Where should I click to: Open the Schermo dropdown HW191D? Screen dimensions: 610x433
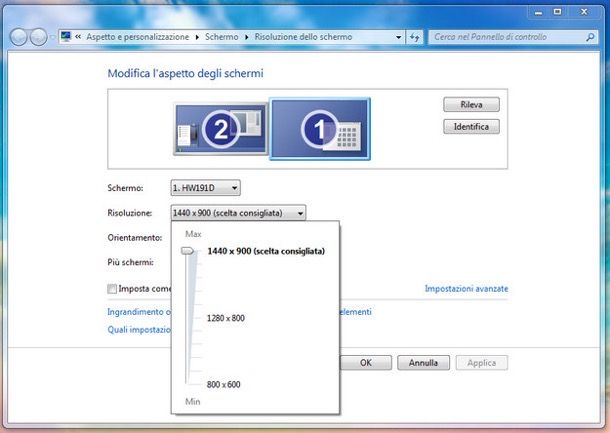pos(205,187)
